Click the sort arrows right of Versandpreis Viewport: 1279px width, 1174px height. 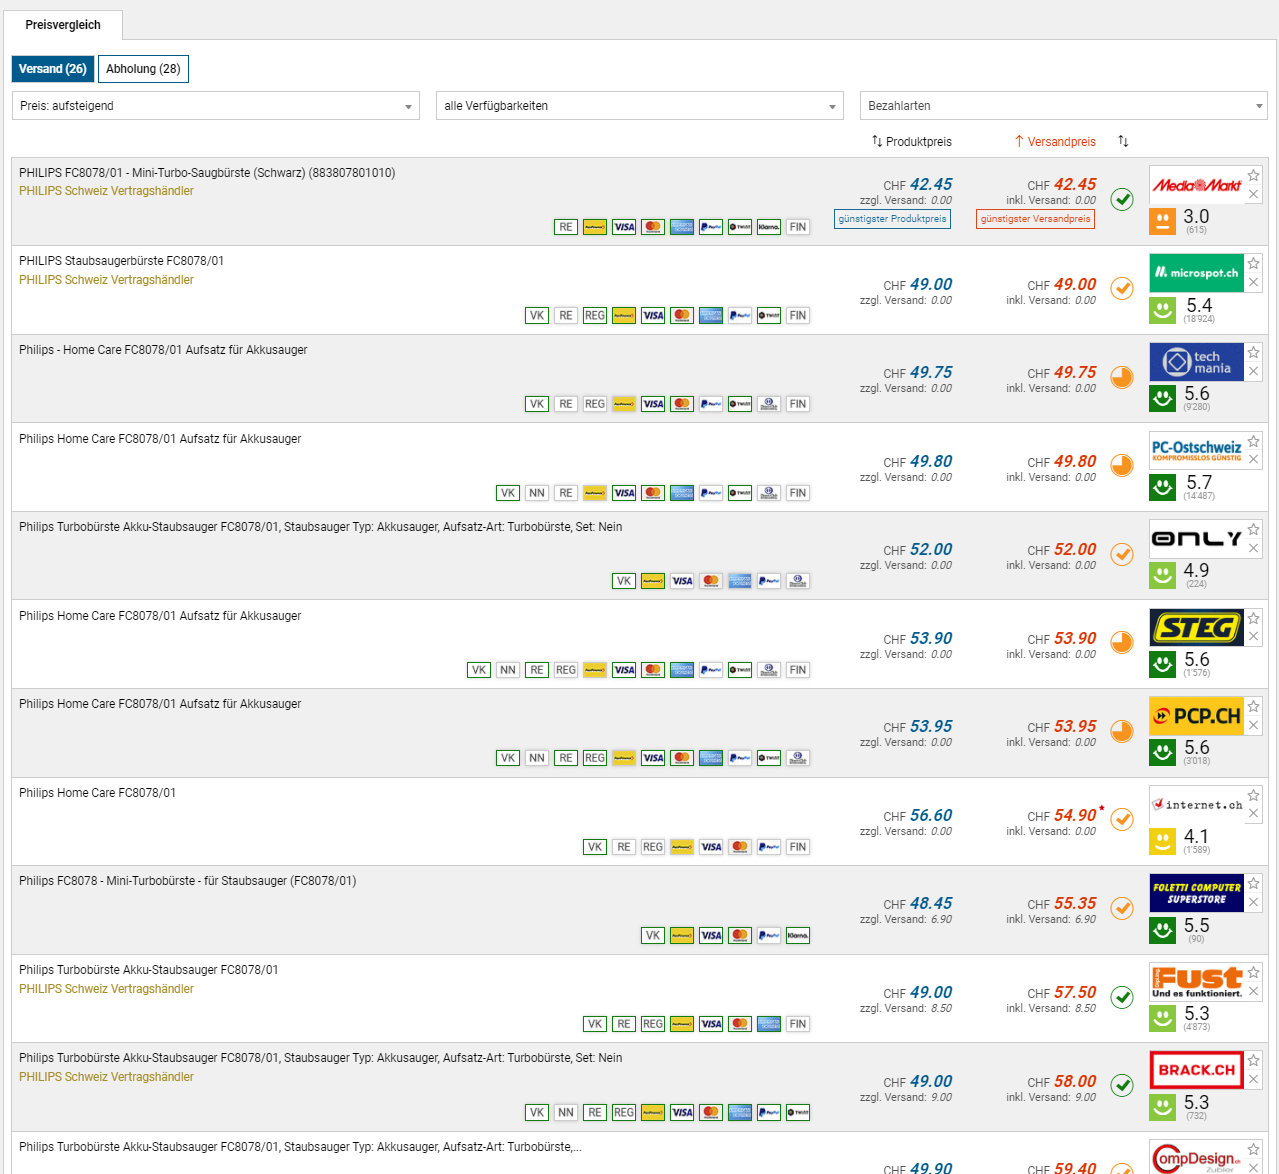[1123, 141]
